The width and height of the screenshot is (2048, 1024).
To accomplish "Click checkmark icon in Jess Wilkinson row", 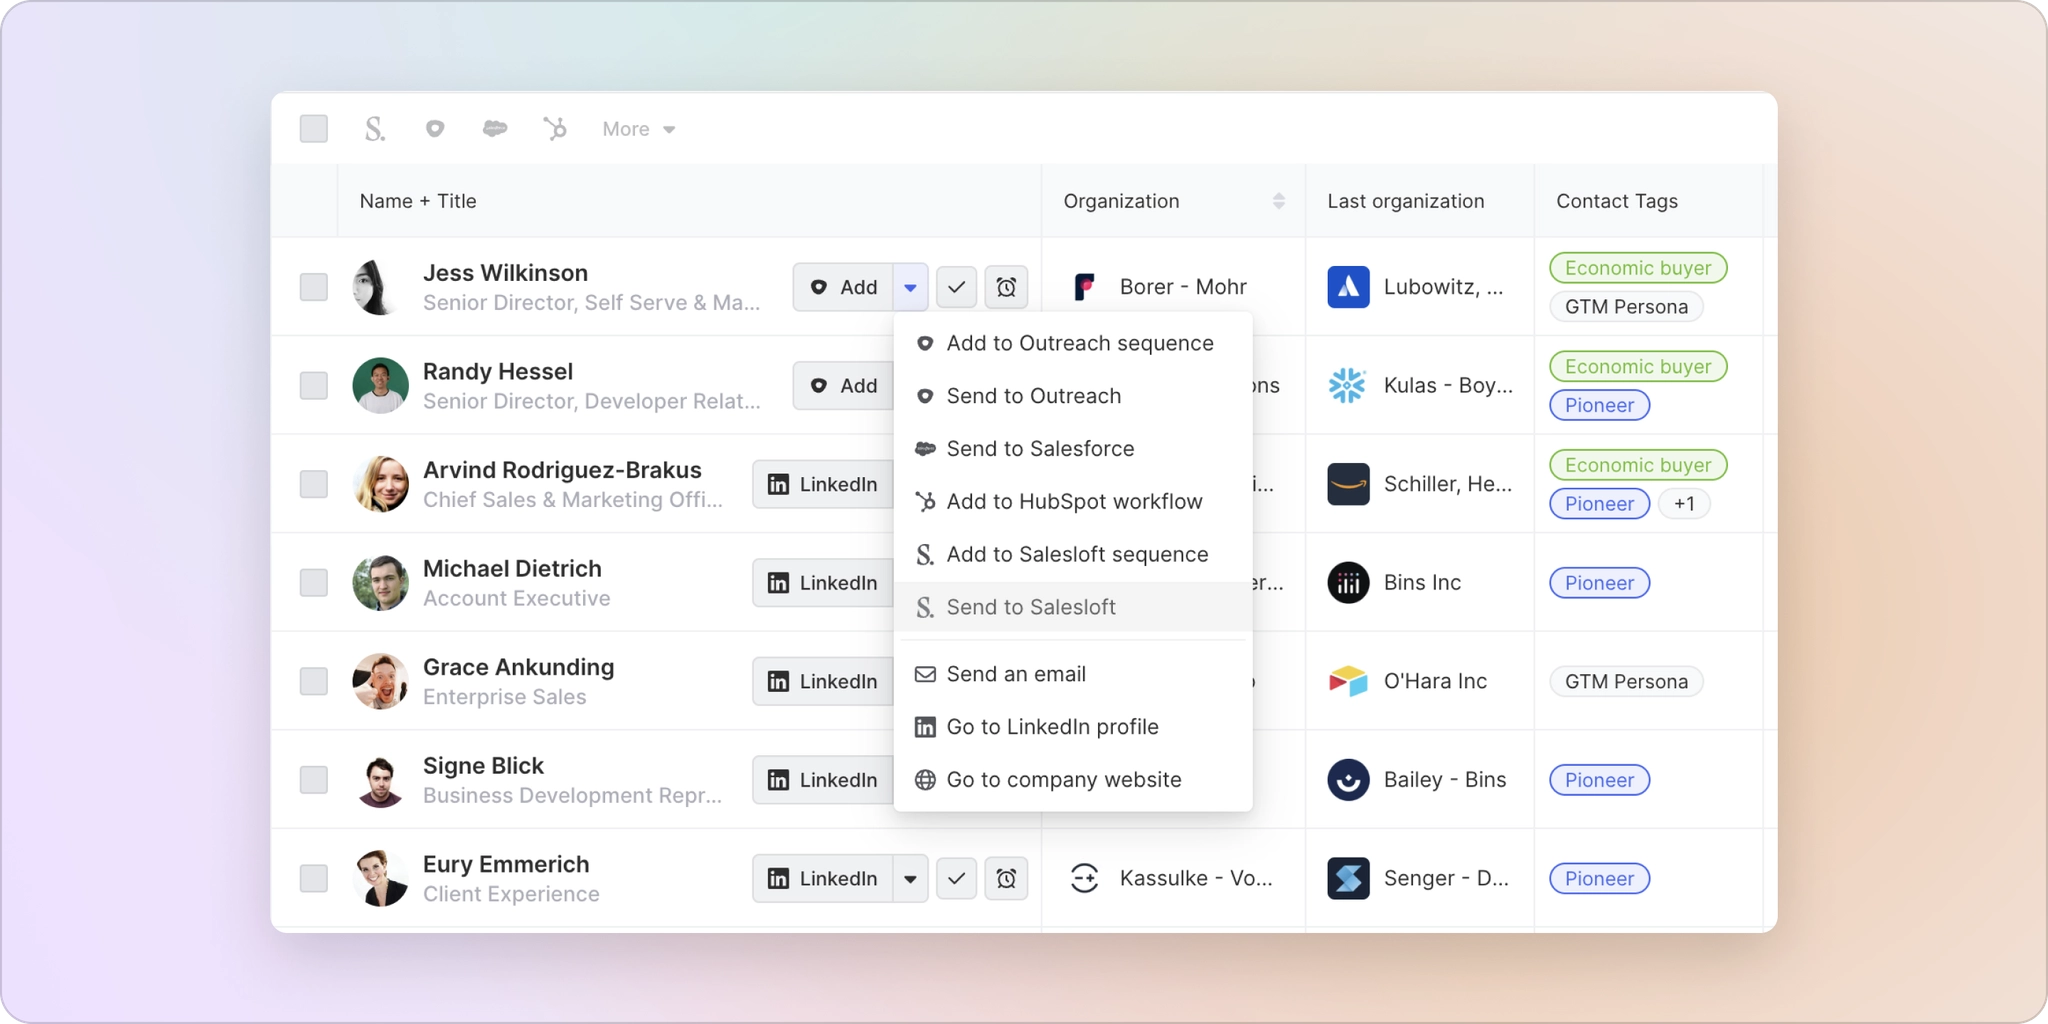I will click(956, 288).
